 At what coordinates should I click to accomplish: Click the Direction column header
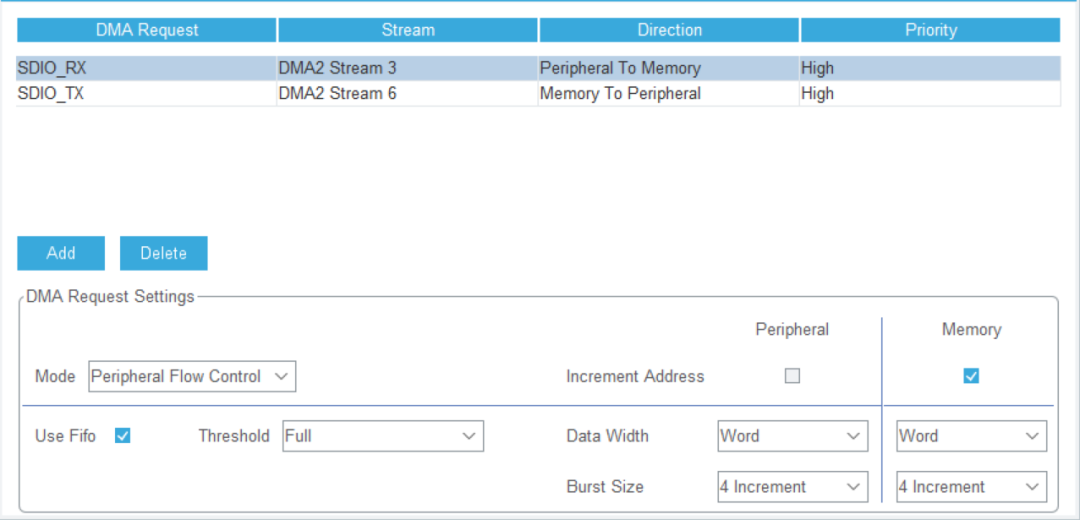click(x=669, y=30)
